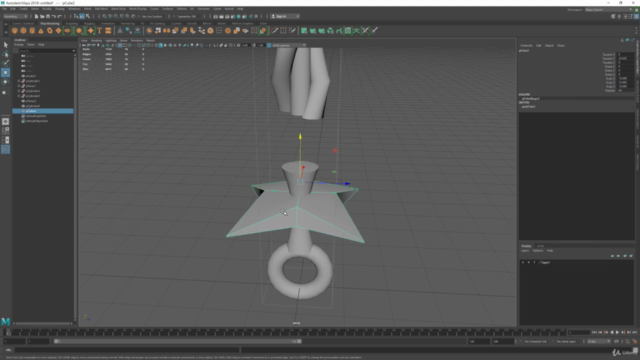Screen dimensions: 640x360
Task: Click on the time slider ruler
Action: coord(286,332)
